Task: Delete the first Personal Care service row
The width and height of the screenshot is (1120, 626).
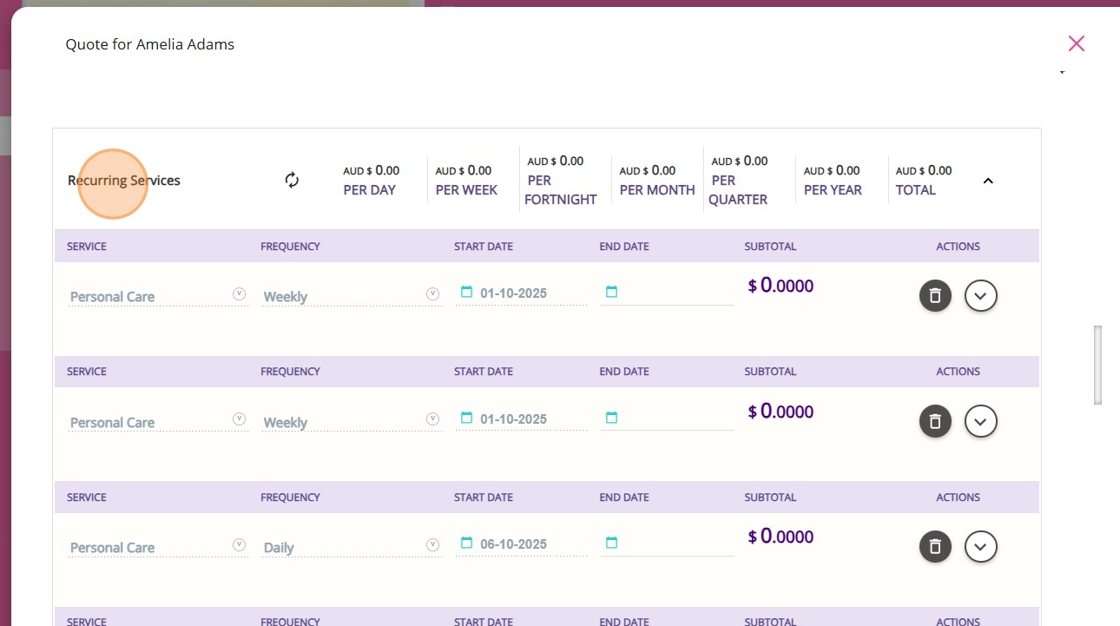Action: point(935,296)
